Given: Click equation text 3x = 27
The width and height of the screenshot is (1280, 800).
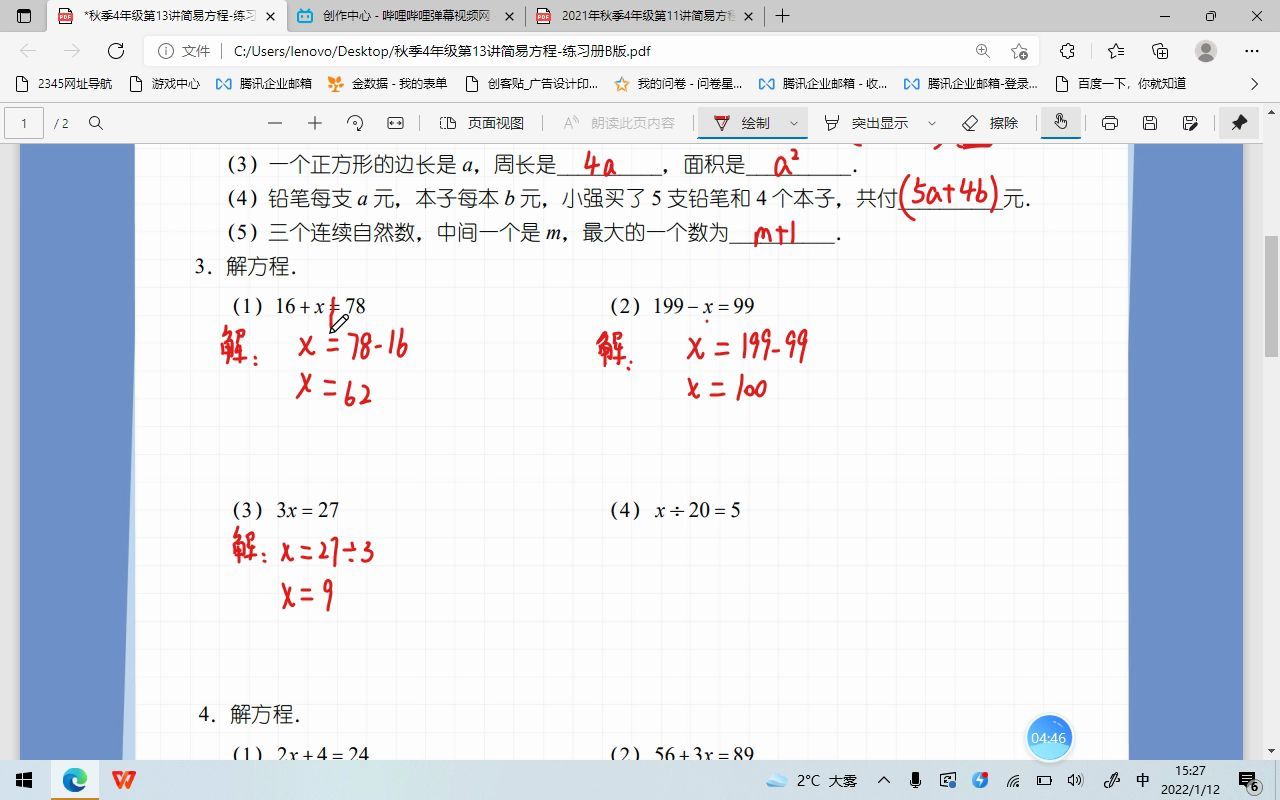Looking at the screenshot, I should pos(308,510).
